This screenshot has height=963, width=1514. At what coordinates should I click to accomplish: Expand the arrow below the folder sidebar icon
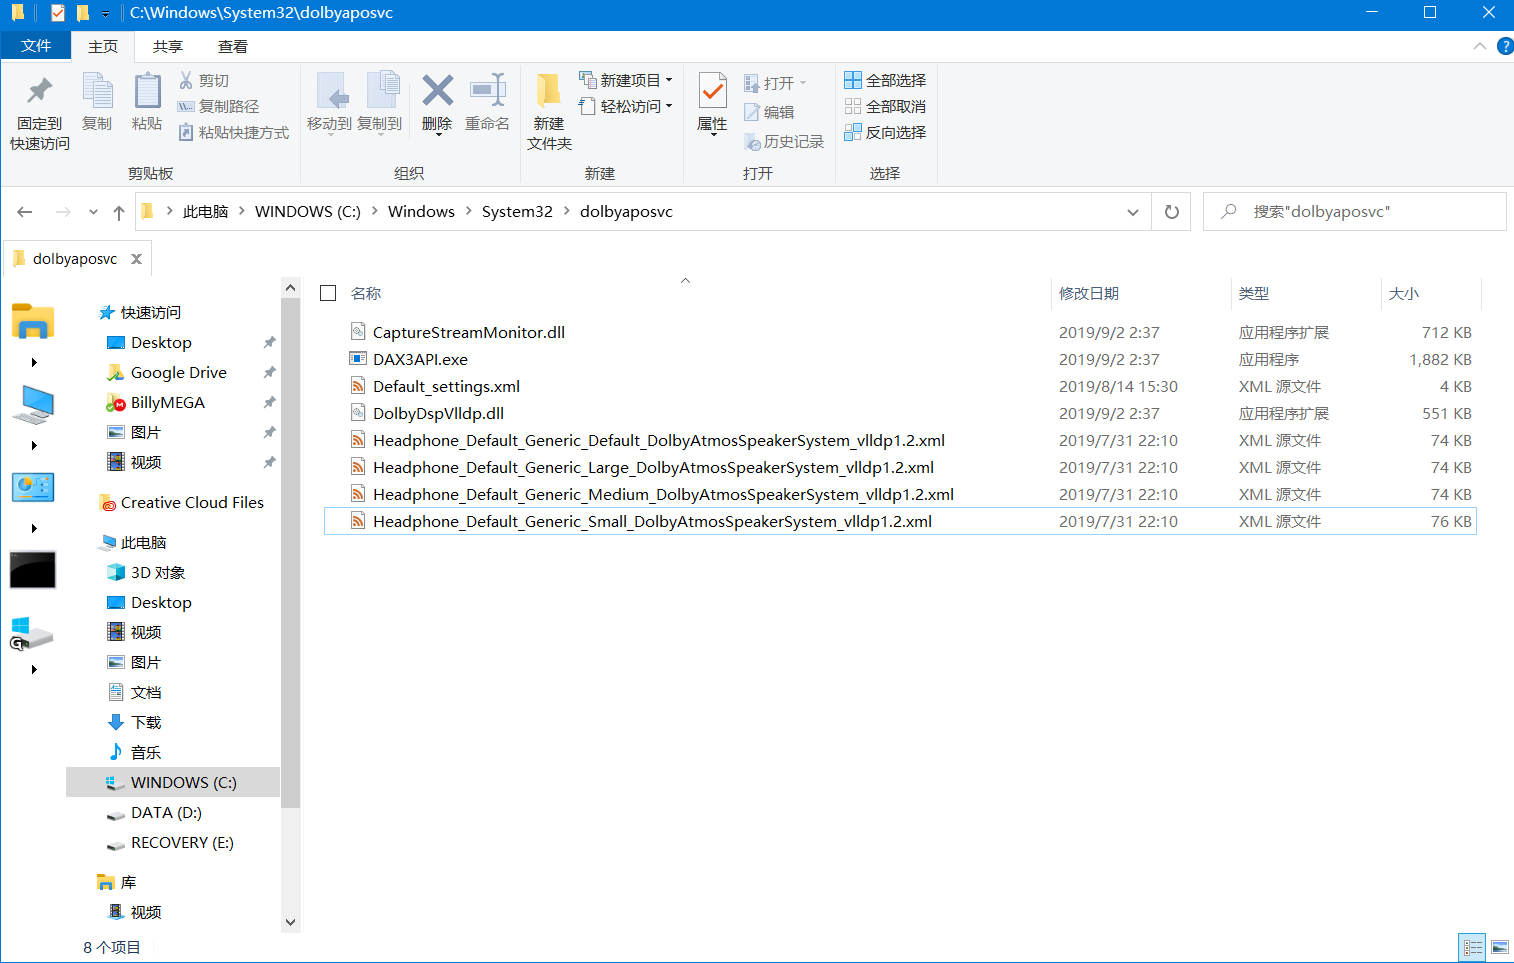tap(34, 363)
